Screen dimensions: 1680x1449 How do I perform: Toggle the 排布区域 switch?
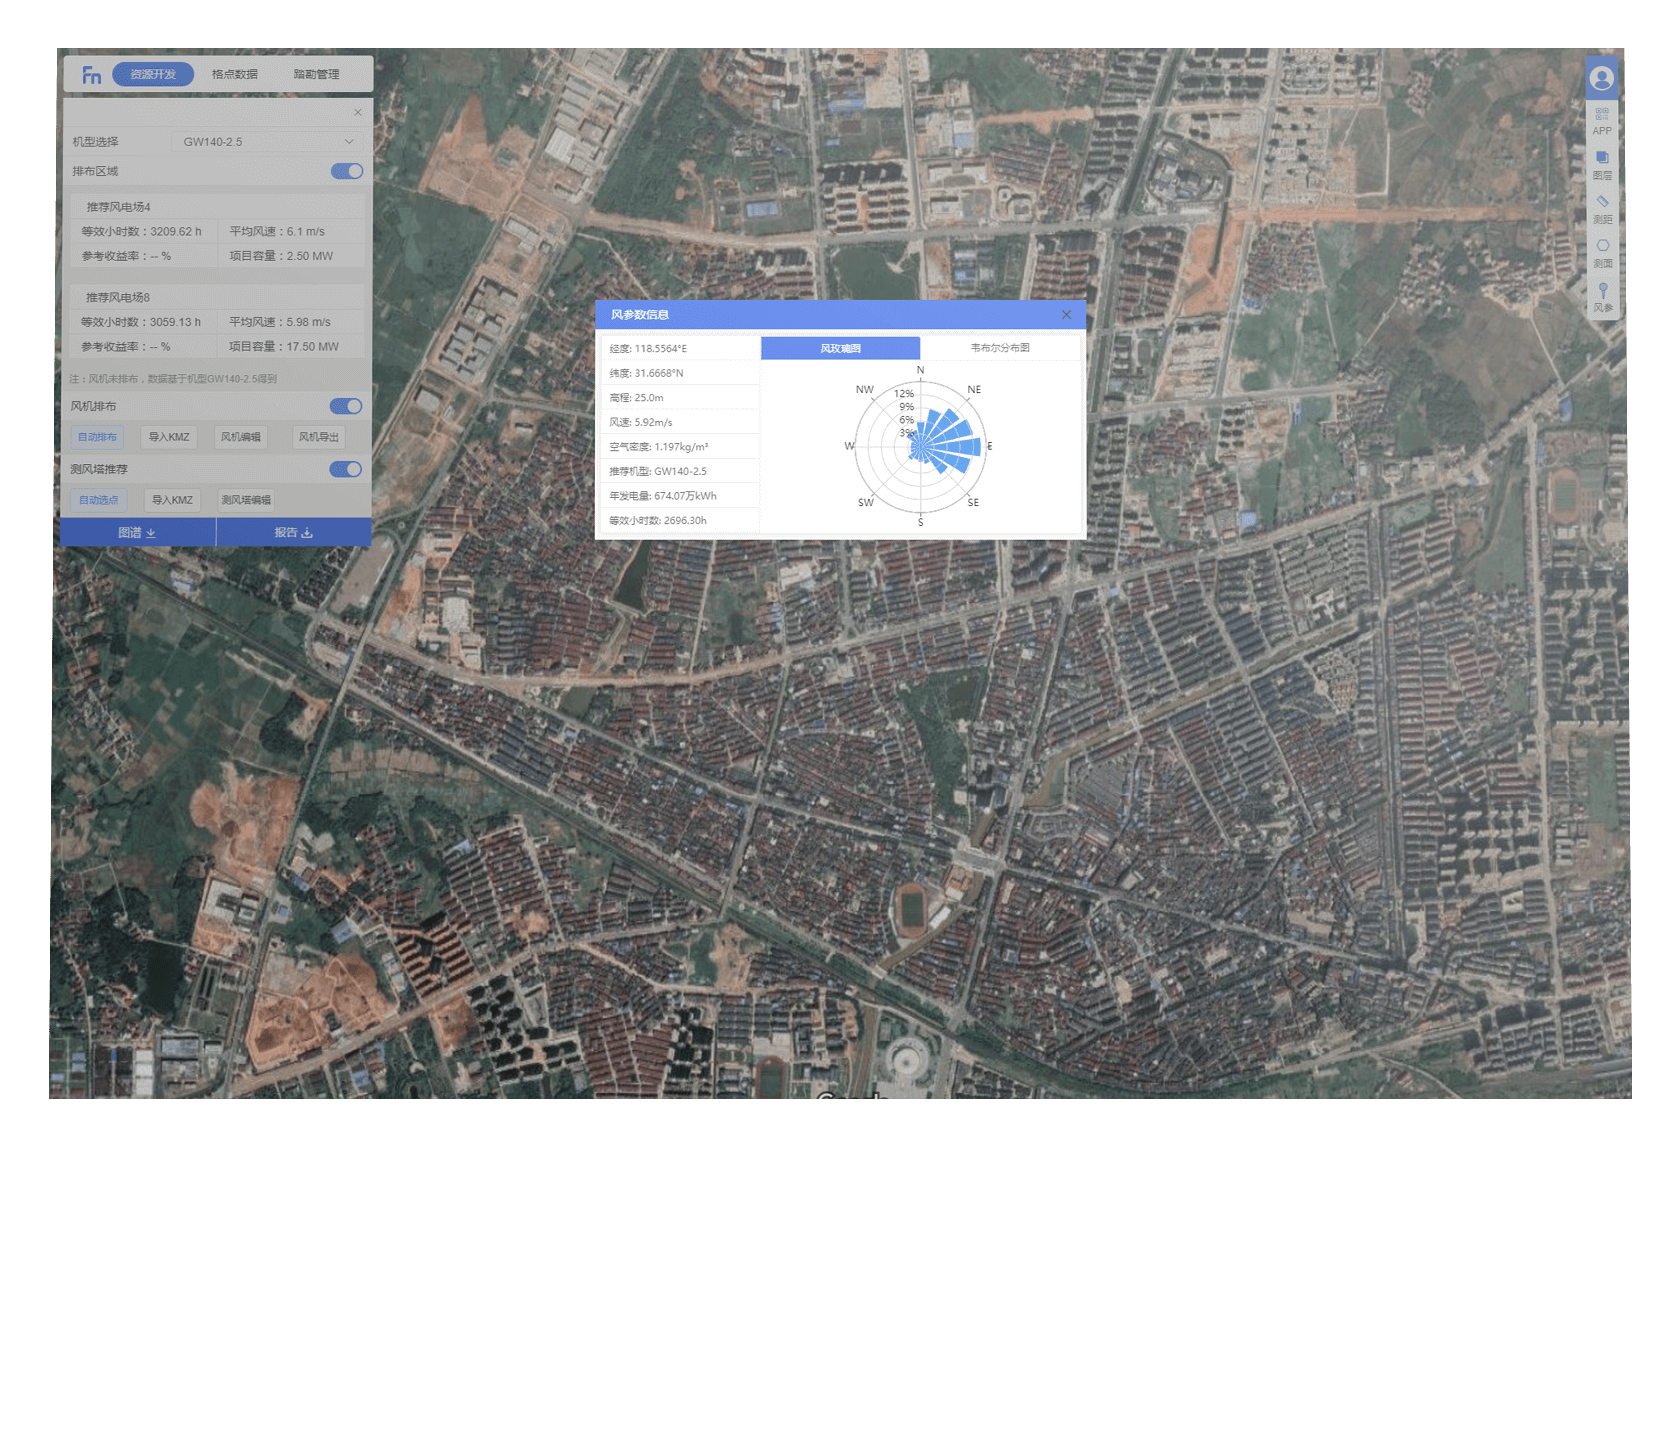347,171
